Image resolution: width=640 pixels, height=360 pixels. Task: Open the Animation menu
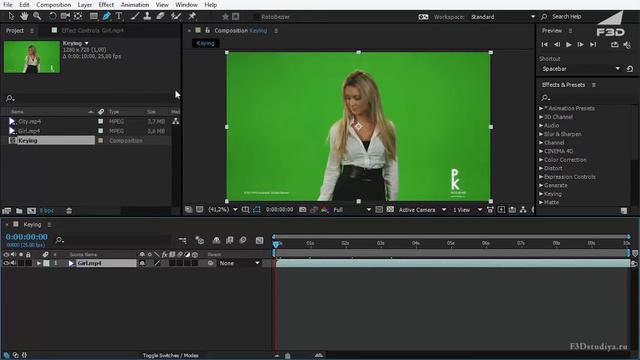click(135, 5)
